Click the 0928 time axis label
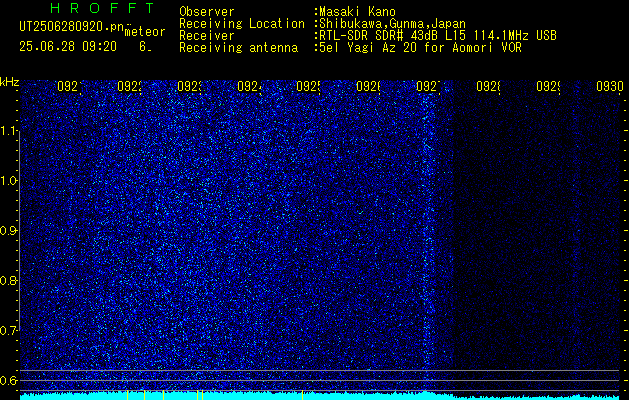 point(488,86)
